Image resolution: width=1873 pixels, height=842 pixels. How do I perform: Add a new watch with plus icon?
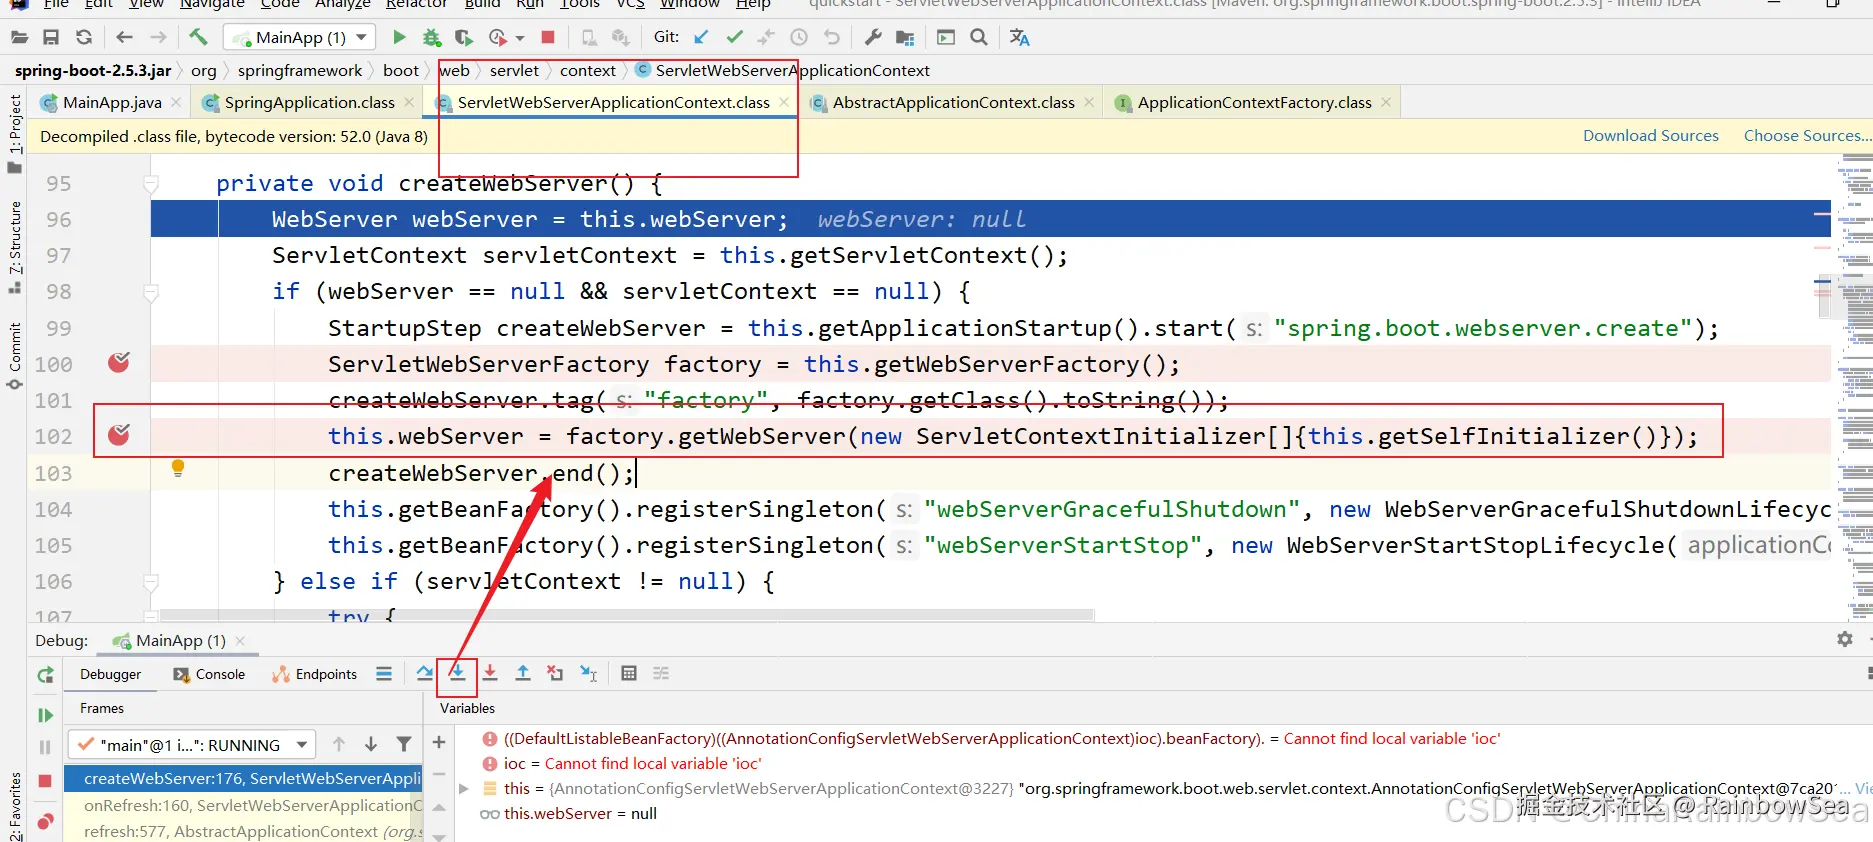pos(438,742)
